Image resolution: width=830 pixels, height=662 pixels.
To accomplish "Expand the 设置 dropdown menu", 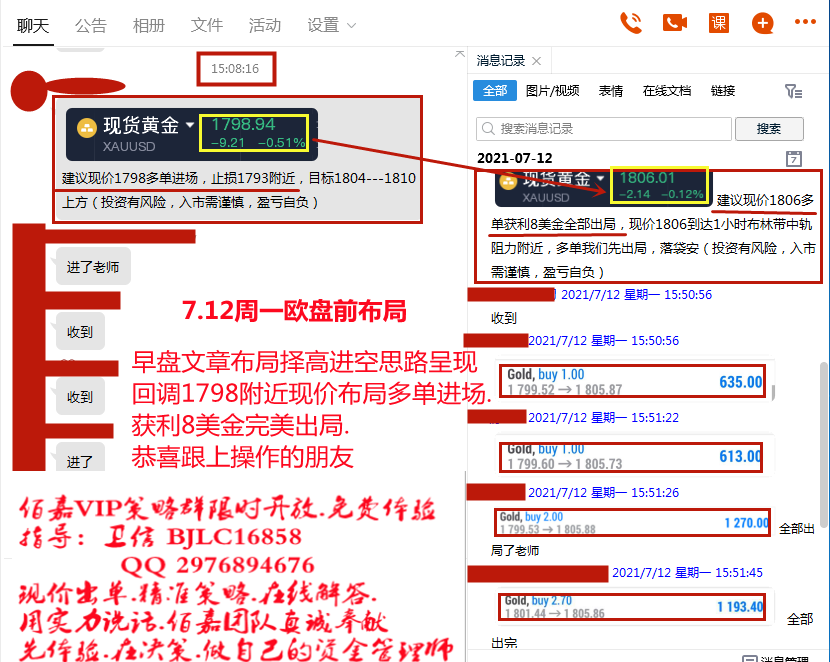I will coord(331,25).
